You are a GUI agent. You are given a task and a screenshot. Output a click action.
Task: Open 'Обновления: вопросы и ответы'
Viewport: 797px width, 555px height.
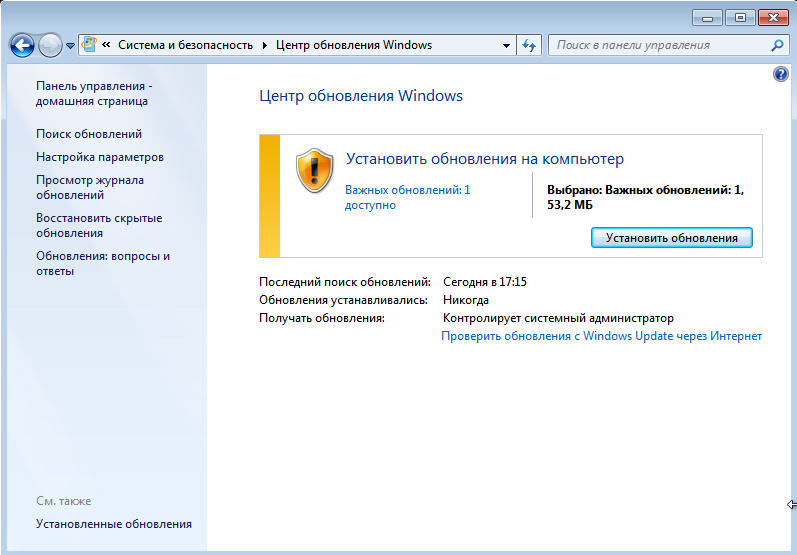point(103,263)
